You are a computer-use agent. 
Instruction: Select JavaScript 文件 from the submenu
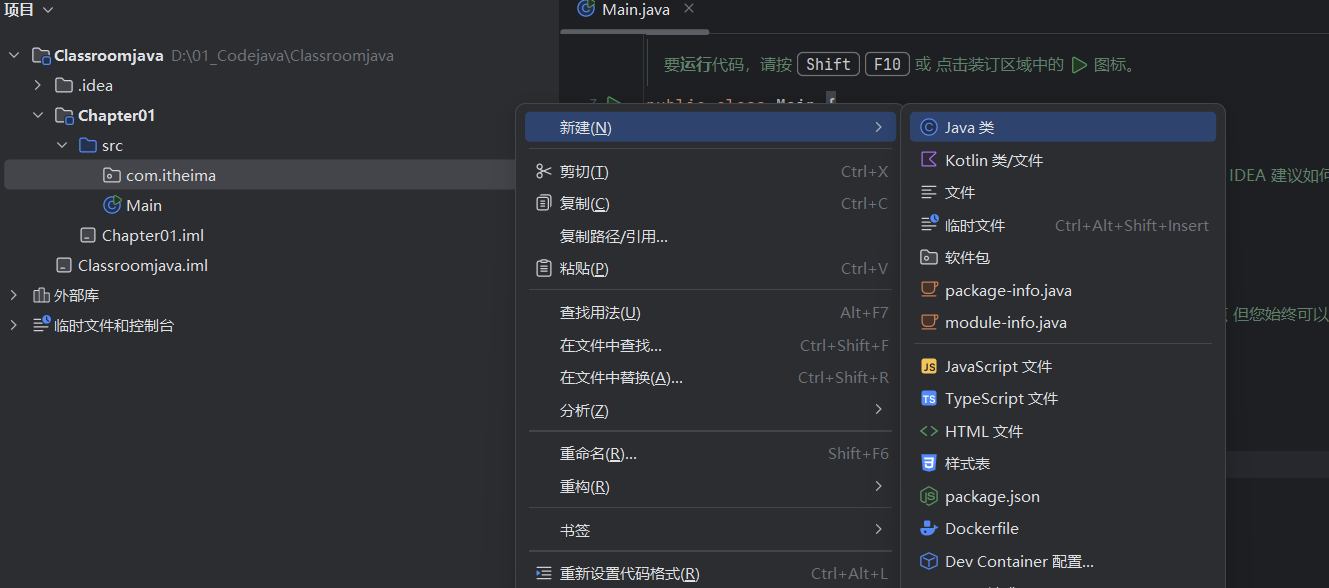[999, 366]
